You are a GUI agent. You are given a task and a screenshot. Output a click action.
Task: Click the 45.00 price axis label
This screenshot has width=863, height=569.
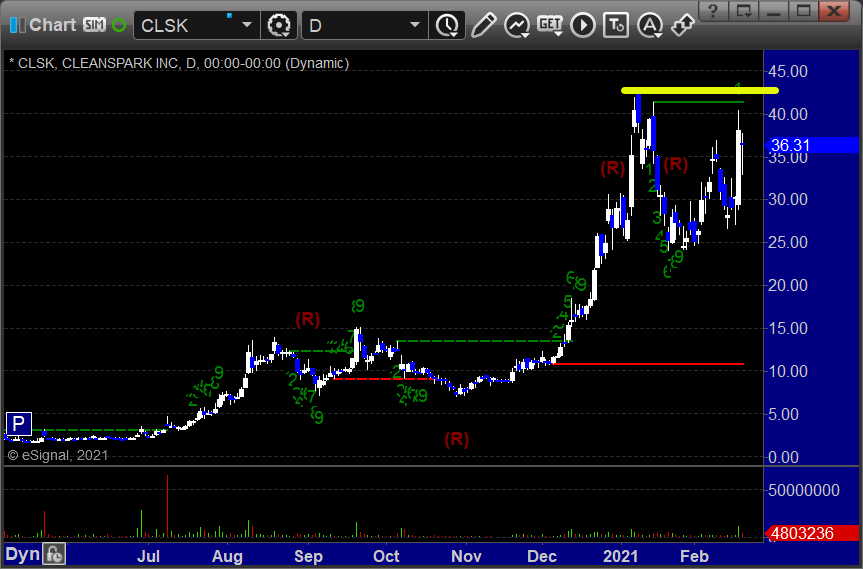click(x=788, y=71)
